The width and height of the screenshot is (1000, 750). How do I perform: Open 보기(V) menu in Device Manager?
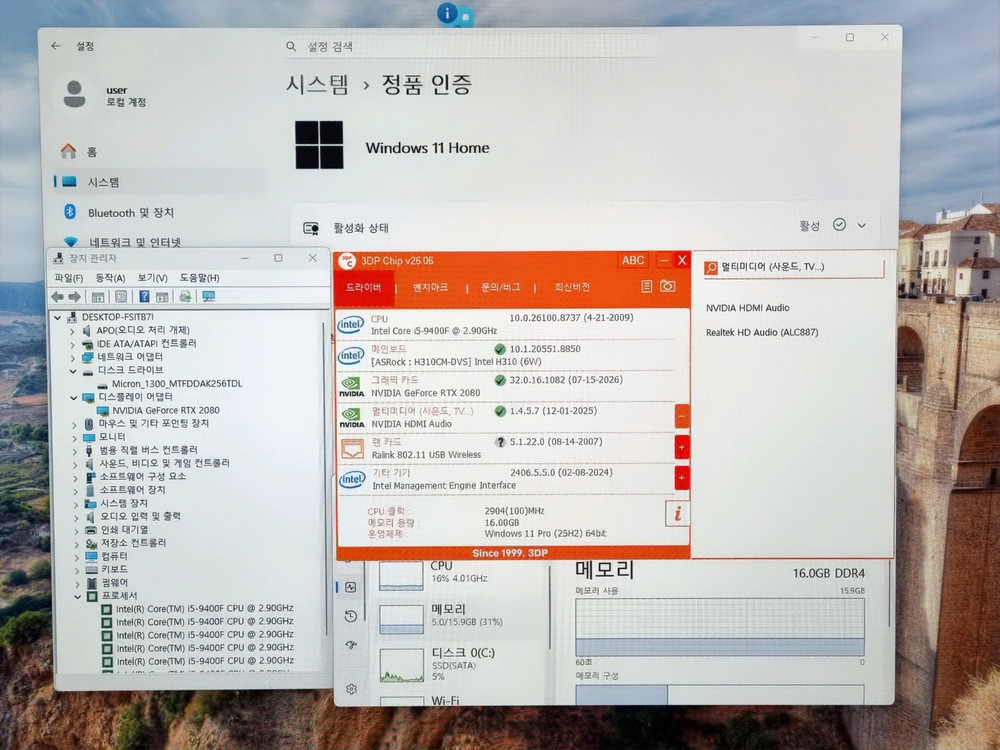(x=152, y=278)
